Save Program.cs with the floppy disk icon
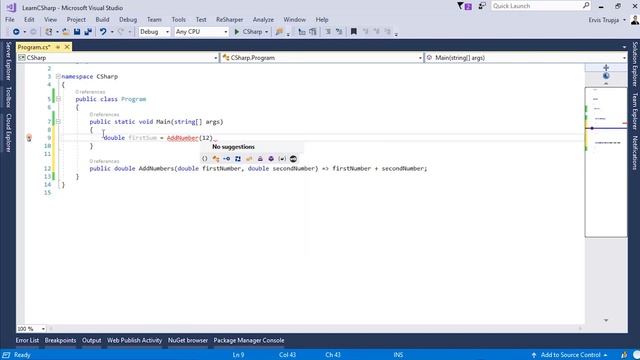The image size is (640, 360). click(77, 31)
